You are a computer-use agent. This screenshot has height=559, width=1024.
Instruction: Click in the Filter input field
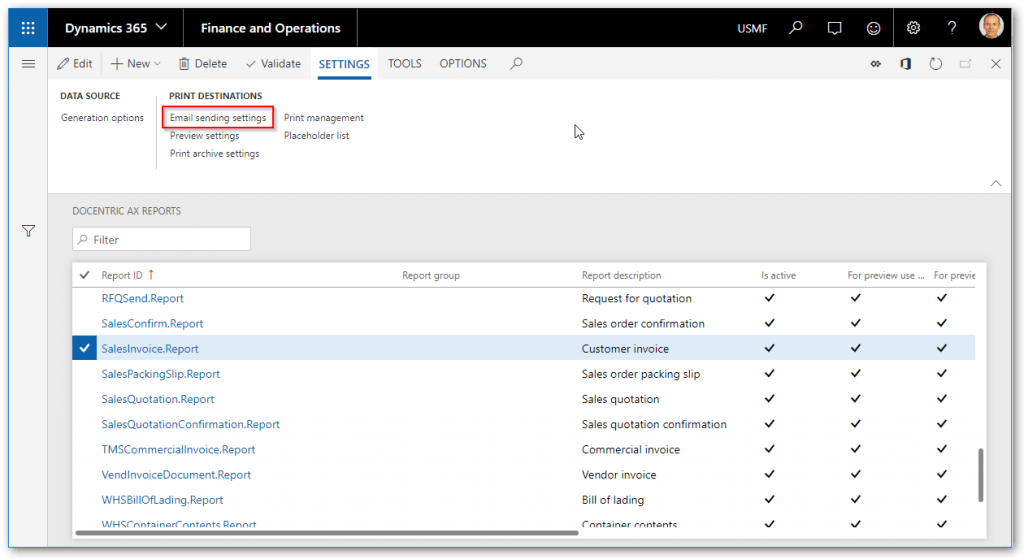161,240
